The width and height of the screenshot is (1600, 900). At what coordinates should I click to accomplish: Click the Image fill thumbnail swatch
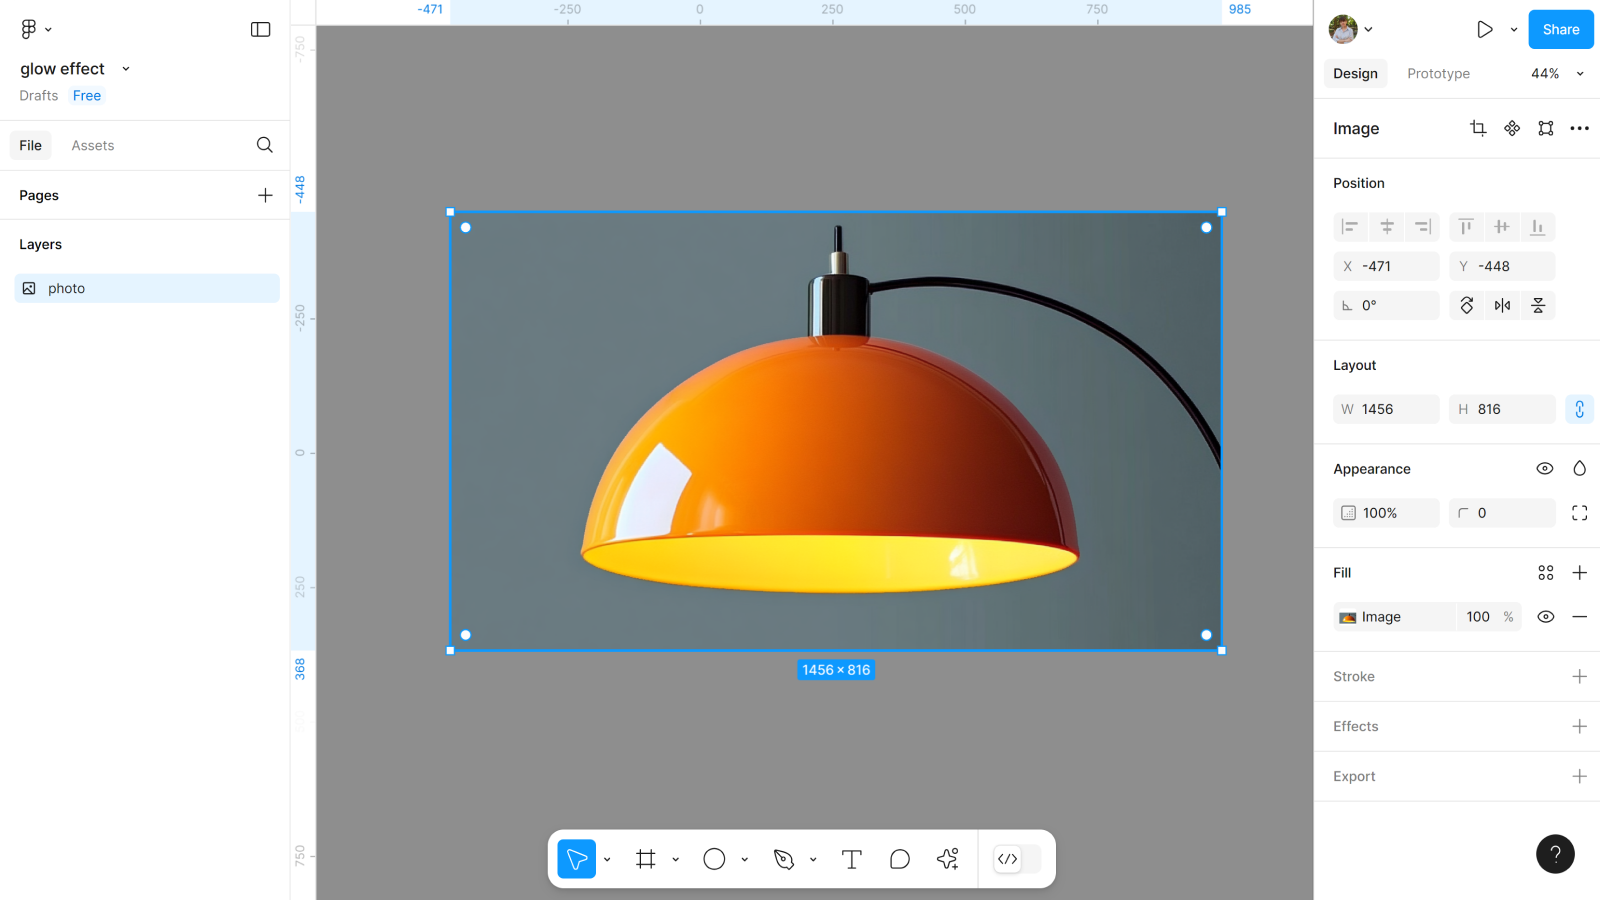[x=1348, y=617]
